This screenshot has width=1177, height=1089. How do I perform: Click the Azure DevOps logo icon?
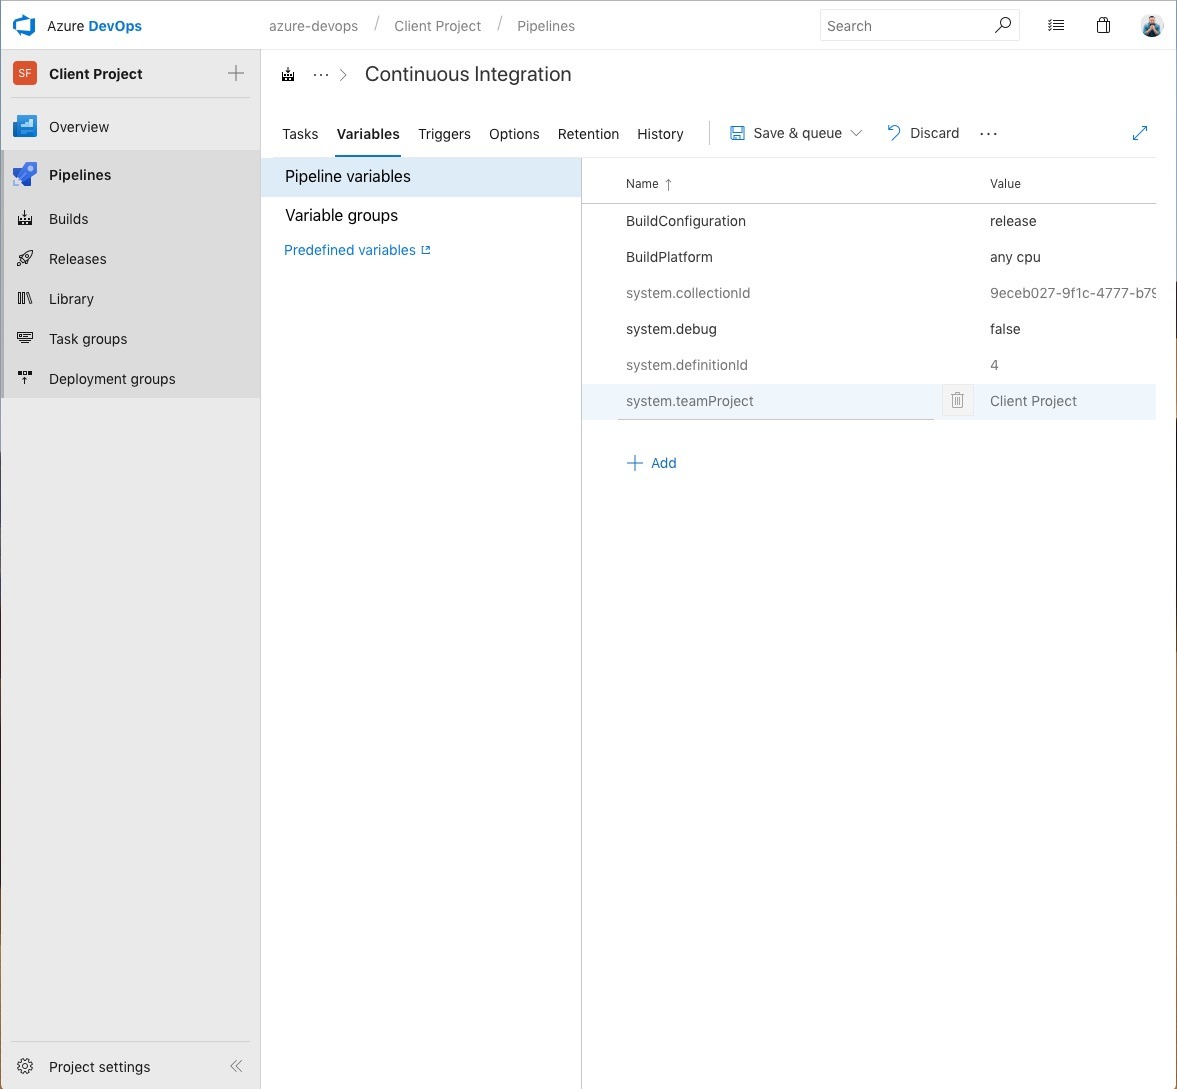24,26
